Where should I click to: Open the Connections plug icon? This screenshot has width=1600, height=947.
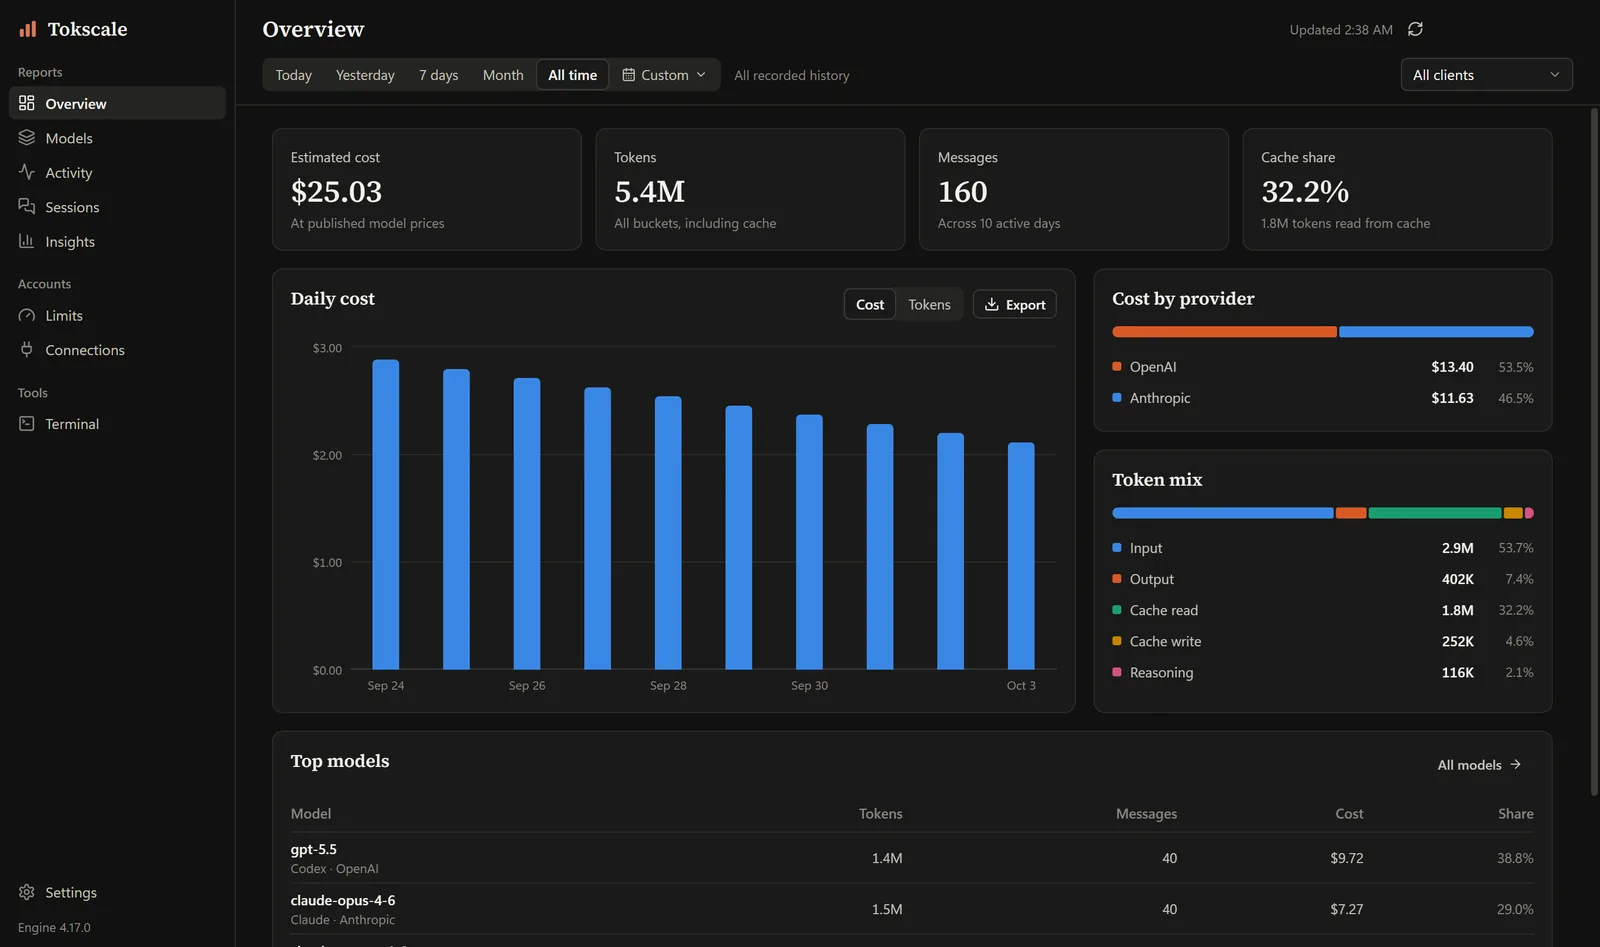pos(27,350)
